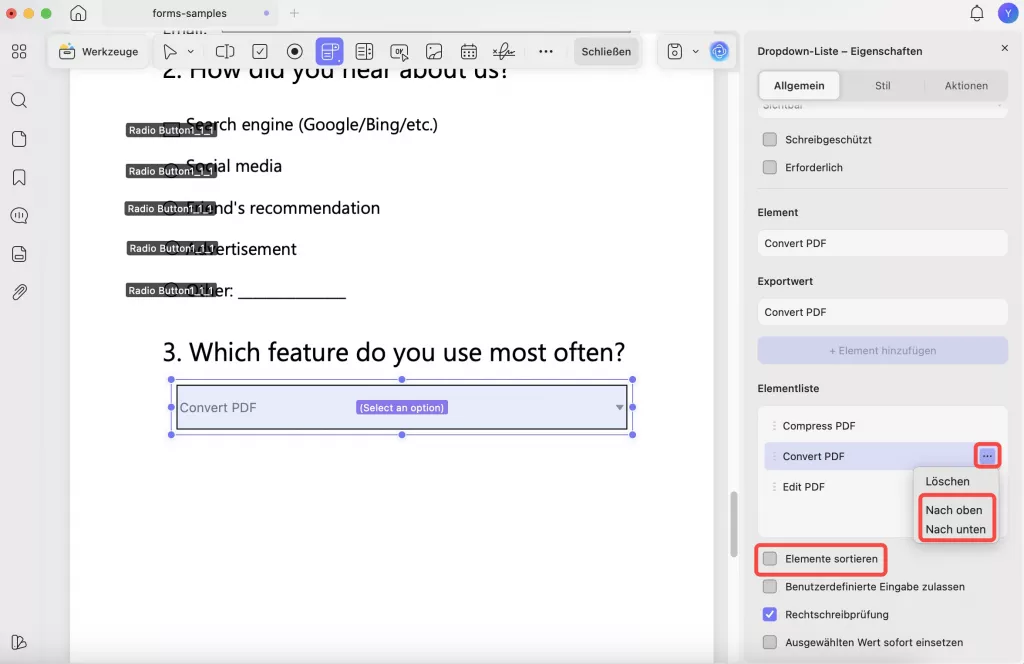Image resolution: width=1024 pixels, height=664 pixels.
Task: Select the dropdown list form tool
Action: point(329,52)
